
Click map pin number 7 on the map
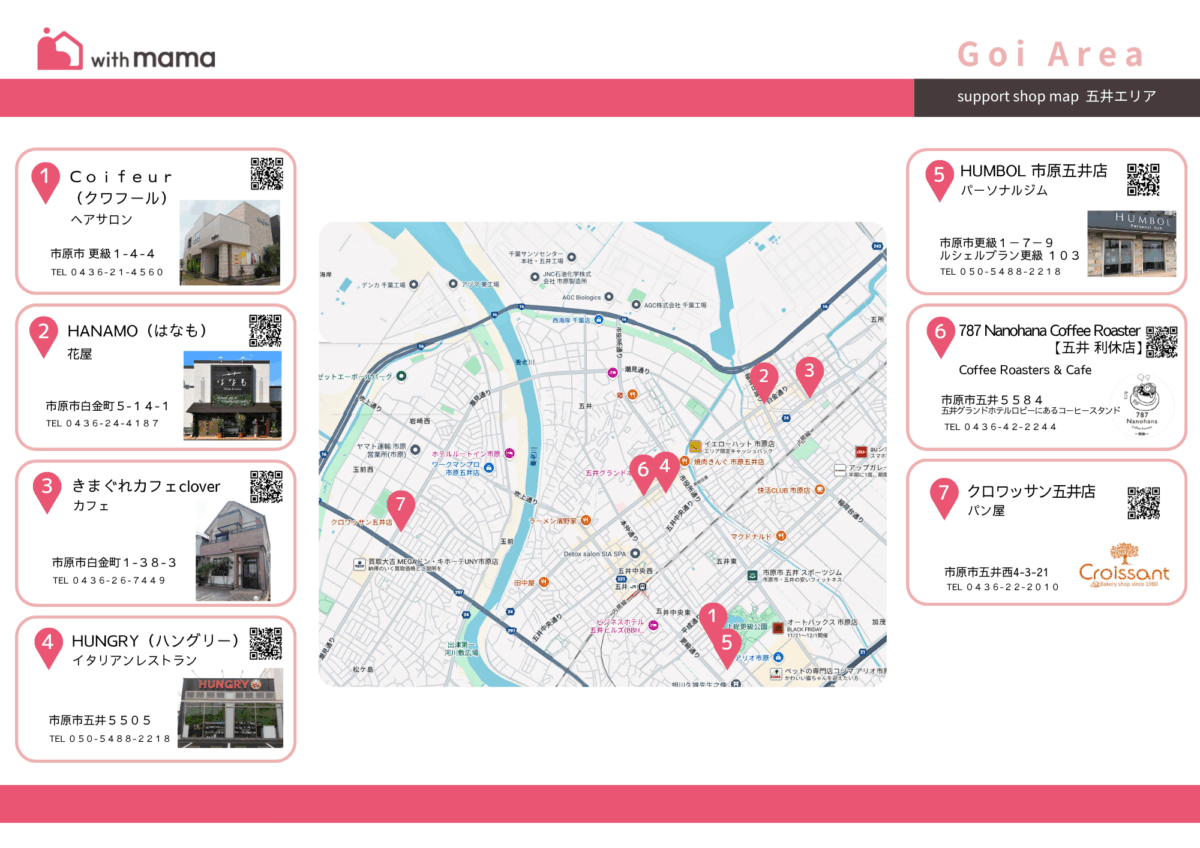pos(400,508)
